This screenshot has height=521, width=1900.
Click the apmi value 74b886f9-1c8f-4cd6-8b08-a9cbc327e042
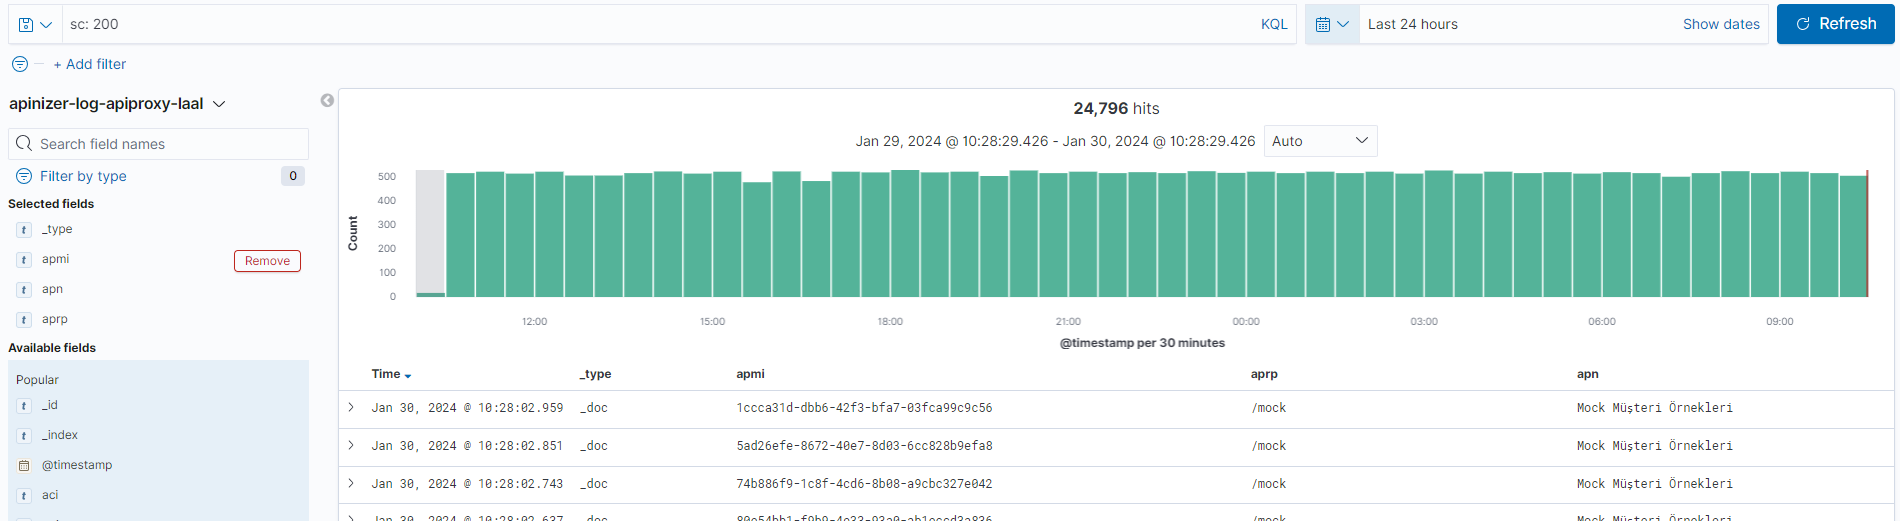(864, 484)
